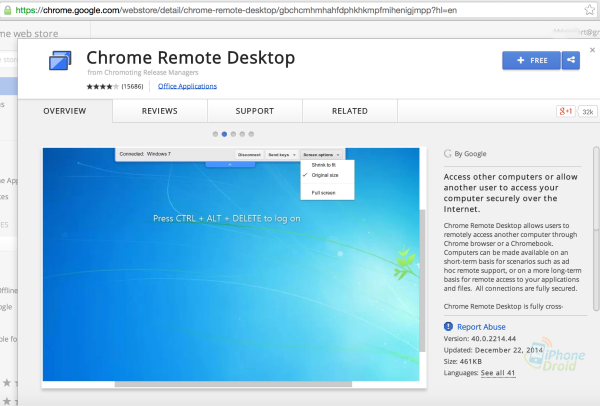Screen dimensions: 600x406
Task: Click the 32k plus-one count bubble
Action: point(588,112)
